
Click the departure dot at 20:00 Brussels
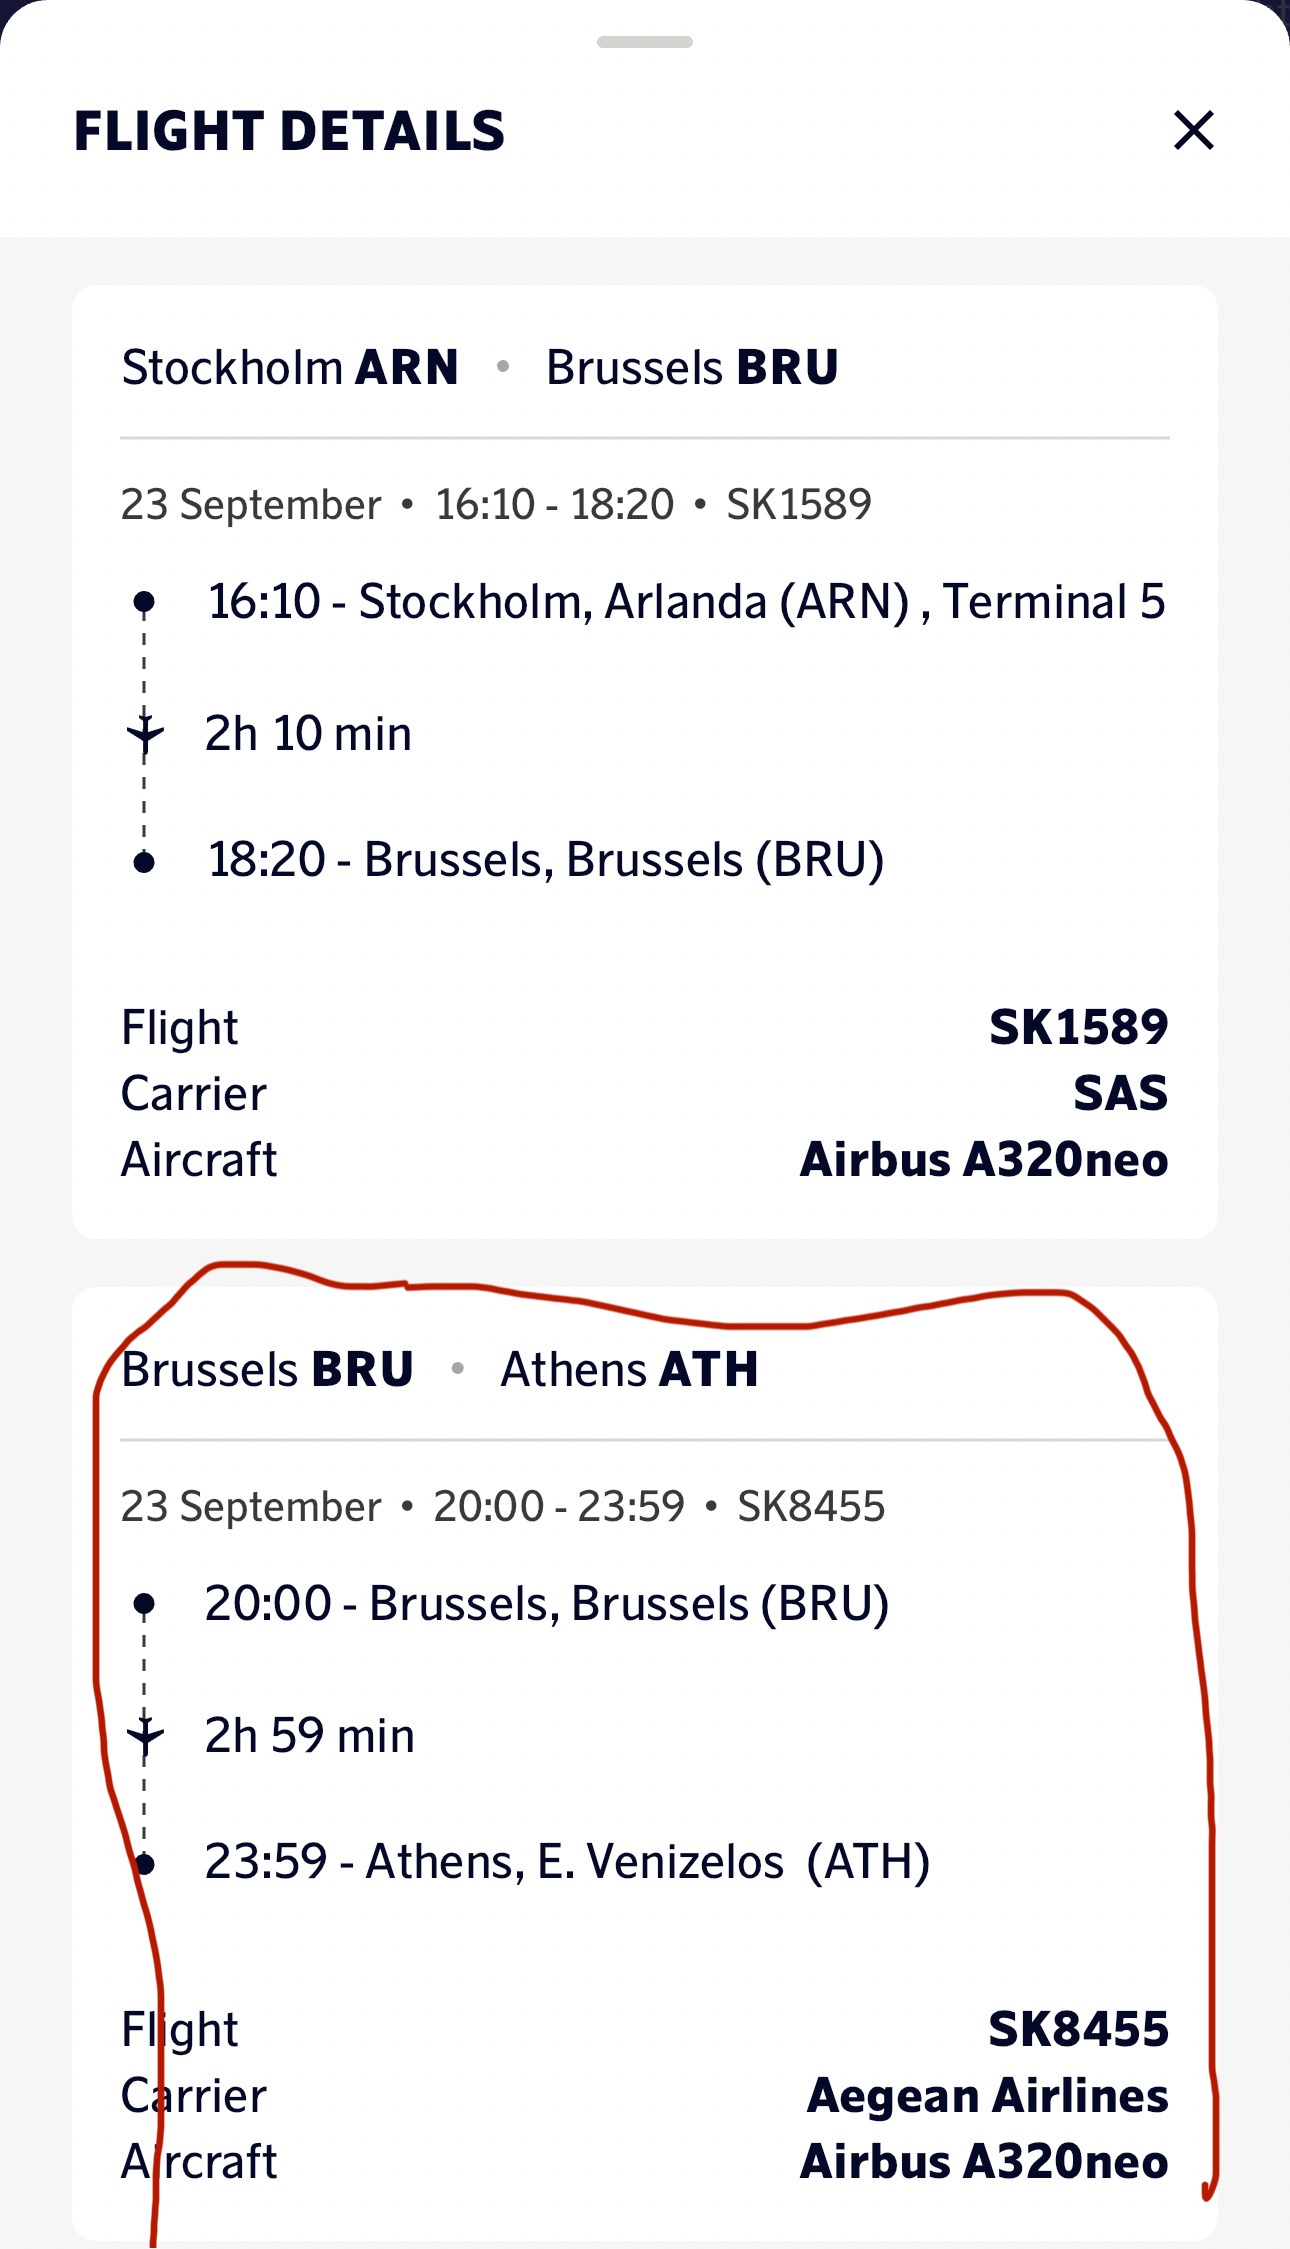(144, 1604)
